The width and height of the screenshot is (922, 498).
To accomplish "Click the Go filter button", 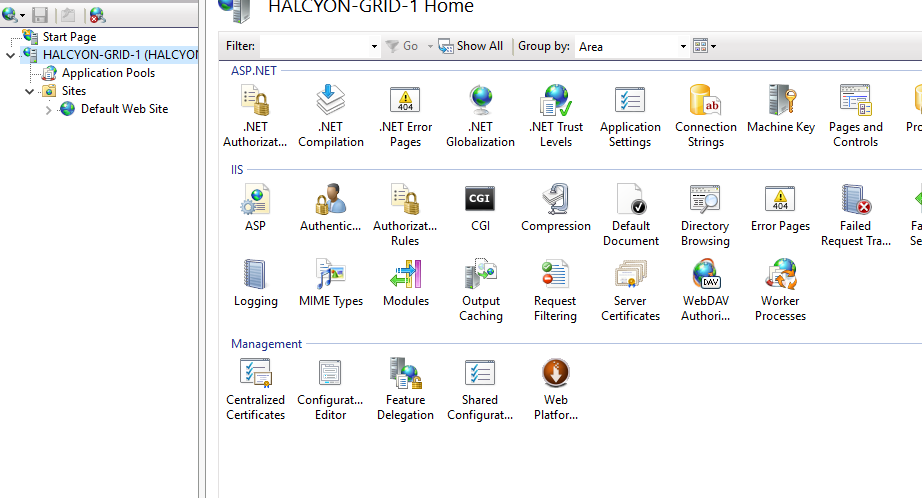I will 402,46.
